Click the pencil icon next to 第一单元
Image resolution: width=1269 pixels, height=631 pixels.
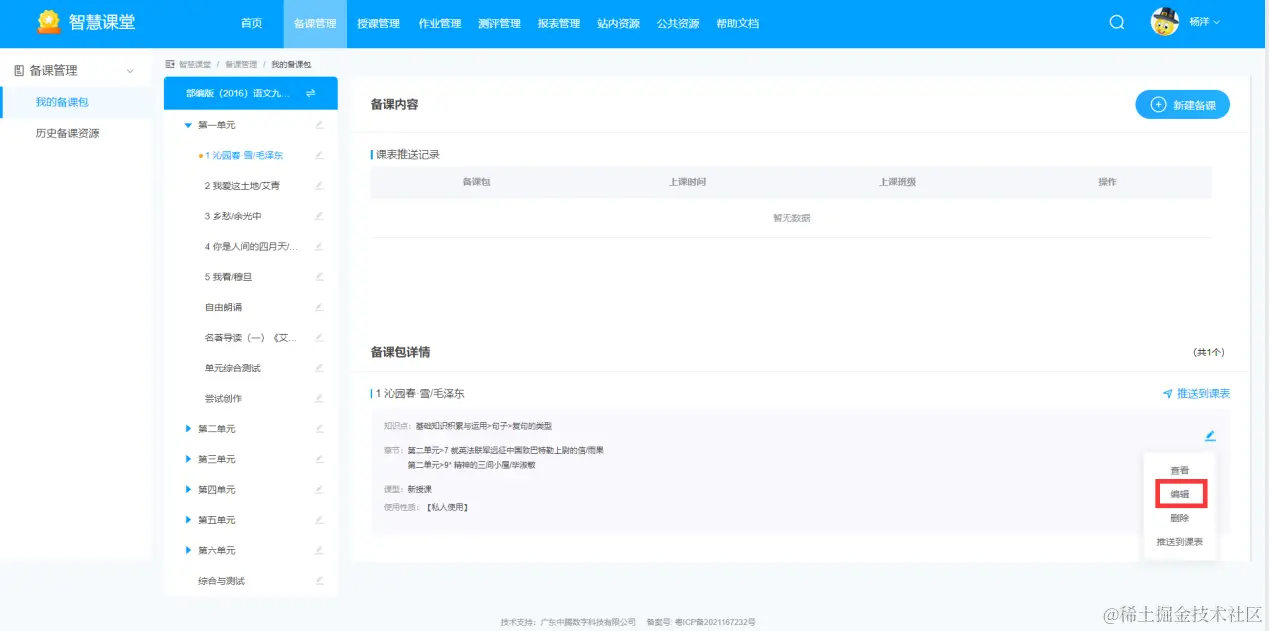[321, 124]
